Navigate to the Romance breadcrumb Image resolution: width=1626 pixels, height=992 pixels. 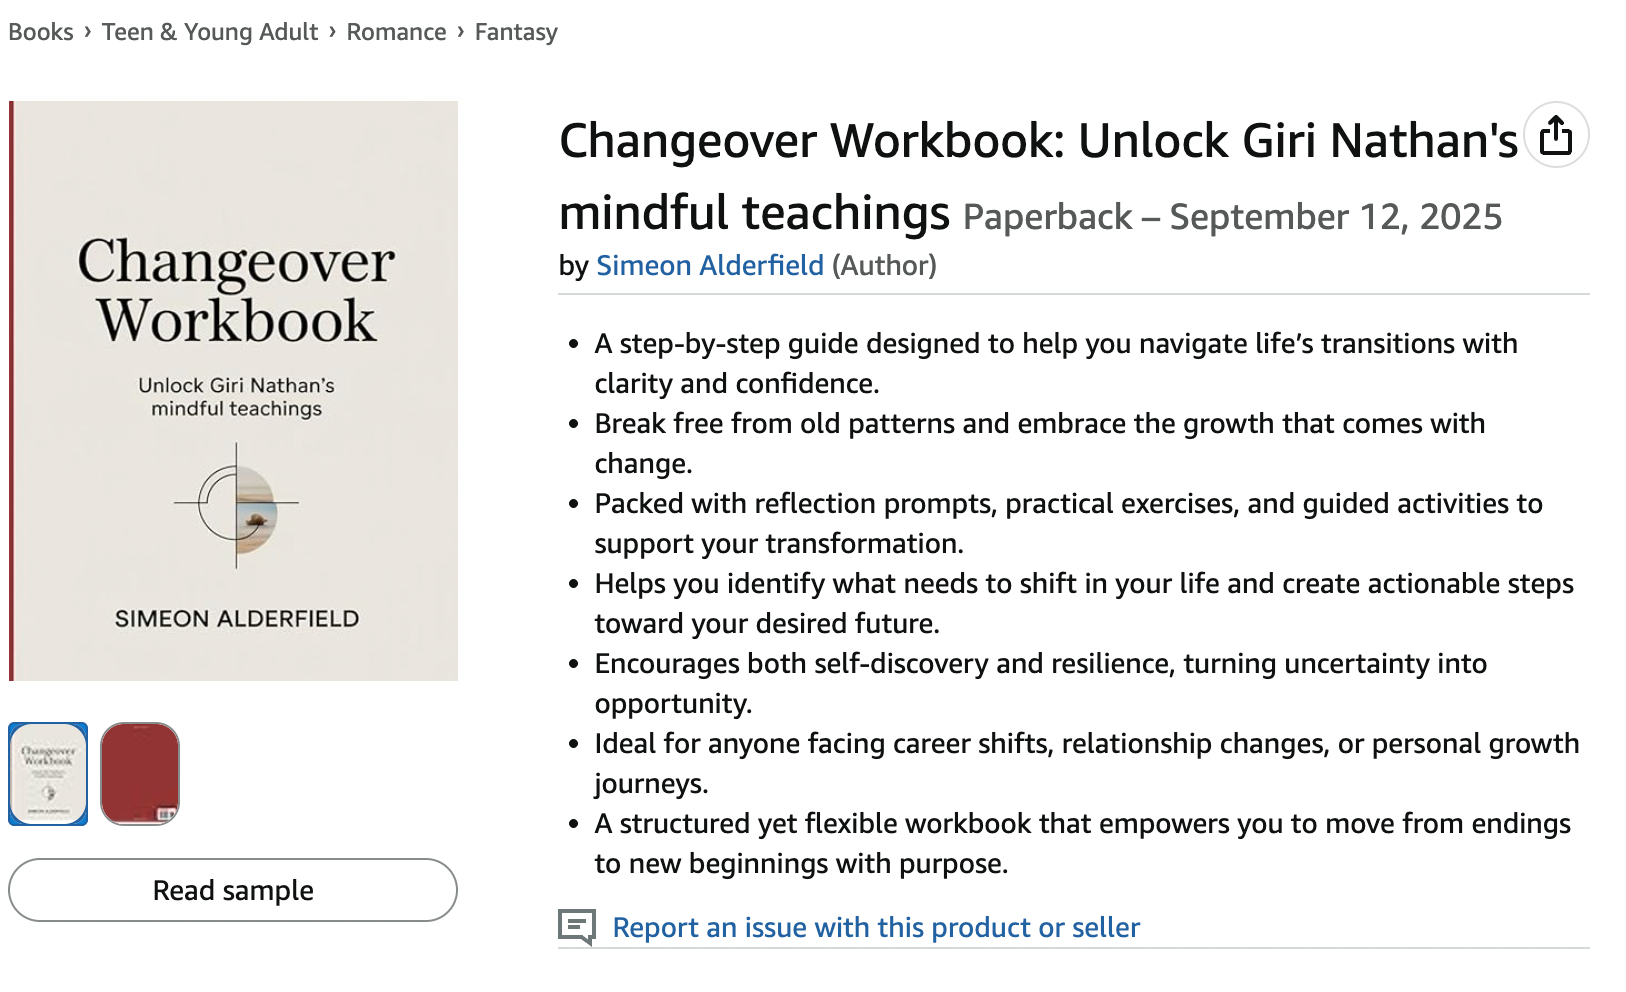click(x=396, y=32)
